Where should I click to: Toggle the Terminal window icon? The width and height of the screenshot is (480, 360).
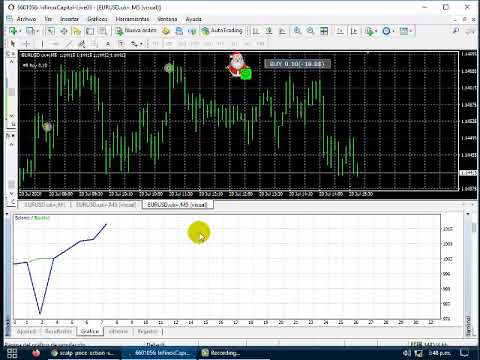[90, 31]
